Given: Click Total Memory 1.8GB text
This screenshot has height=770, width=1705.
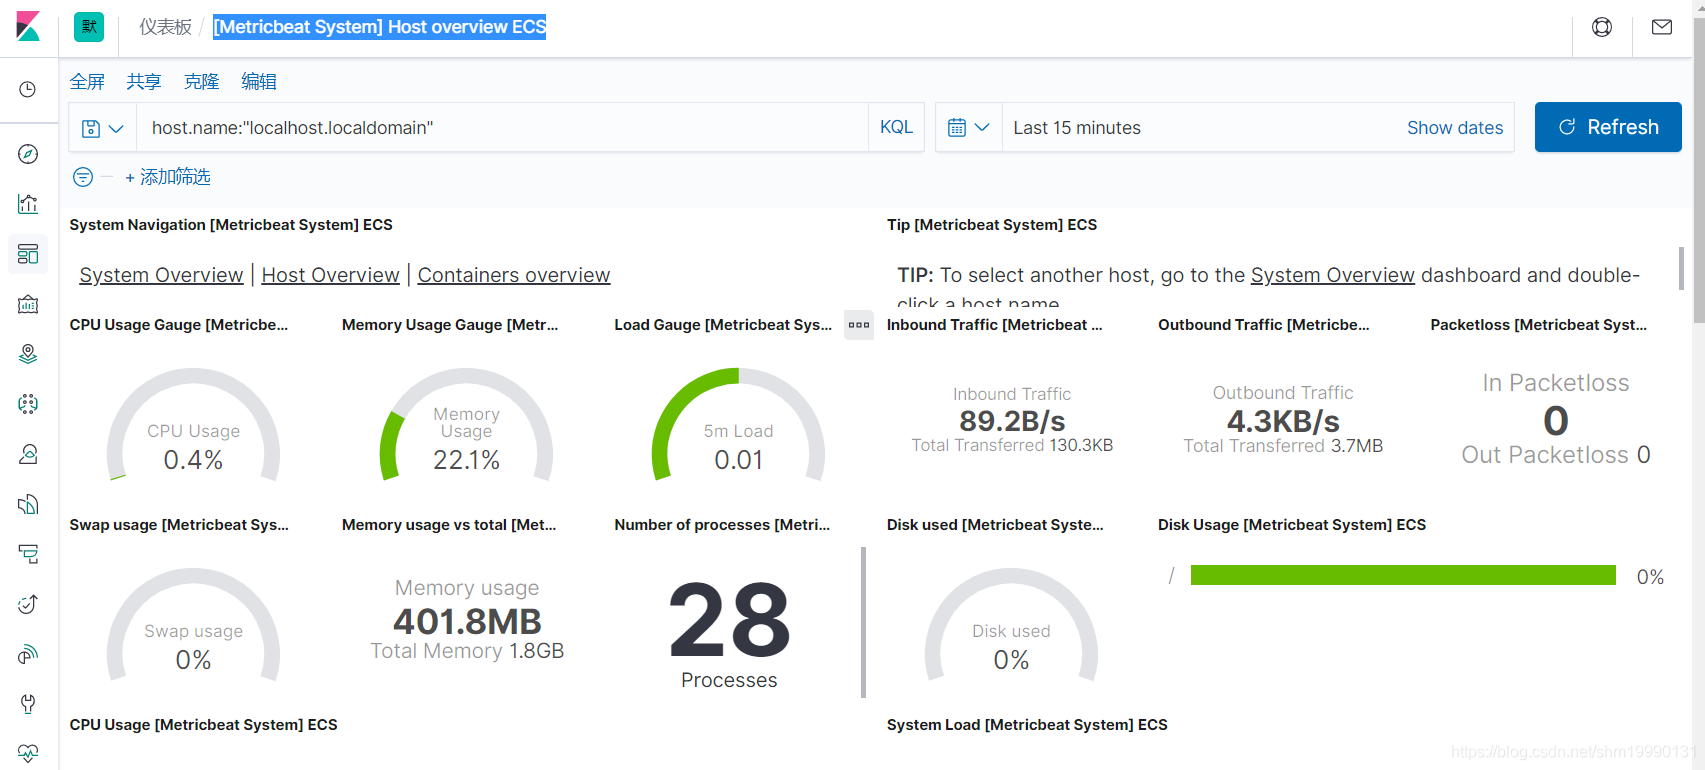Looking at the screenshot, I should click(467, 651).
